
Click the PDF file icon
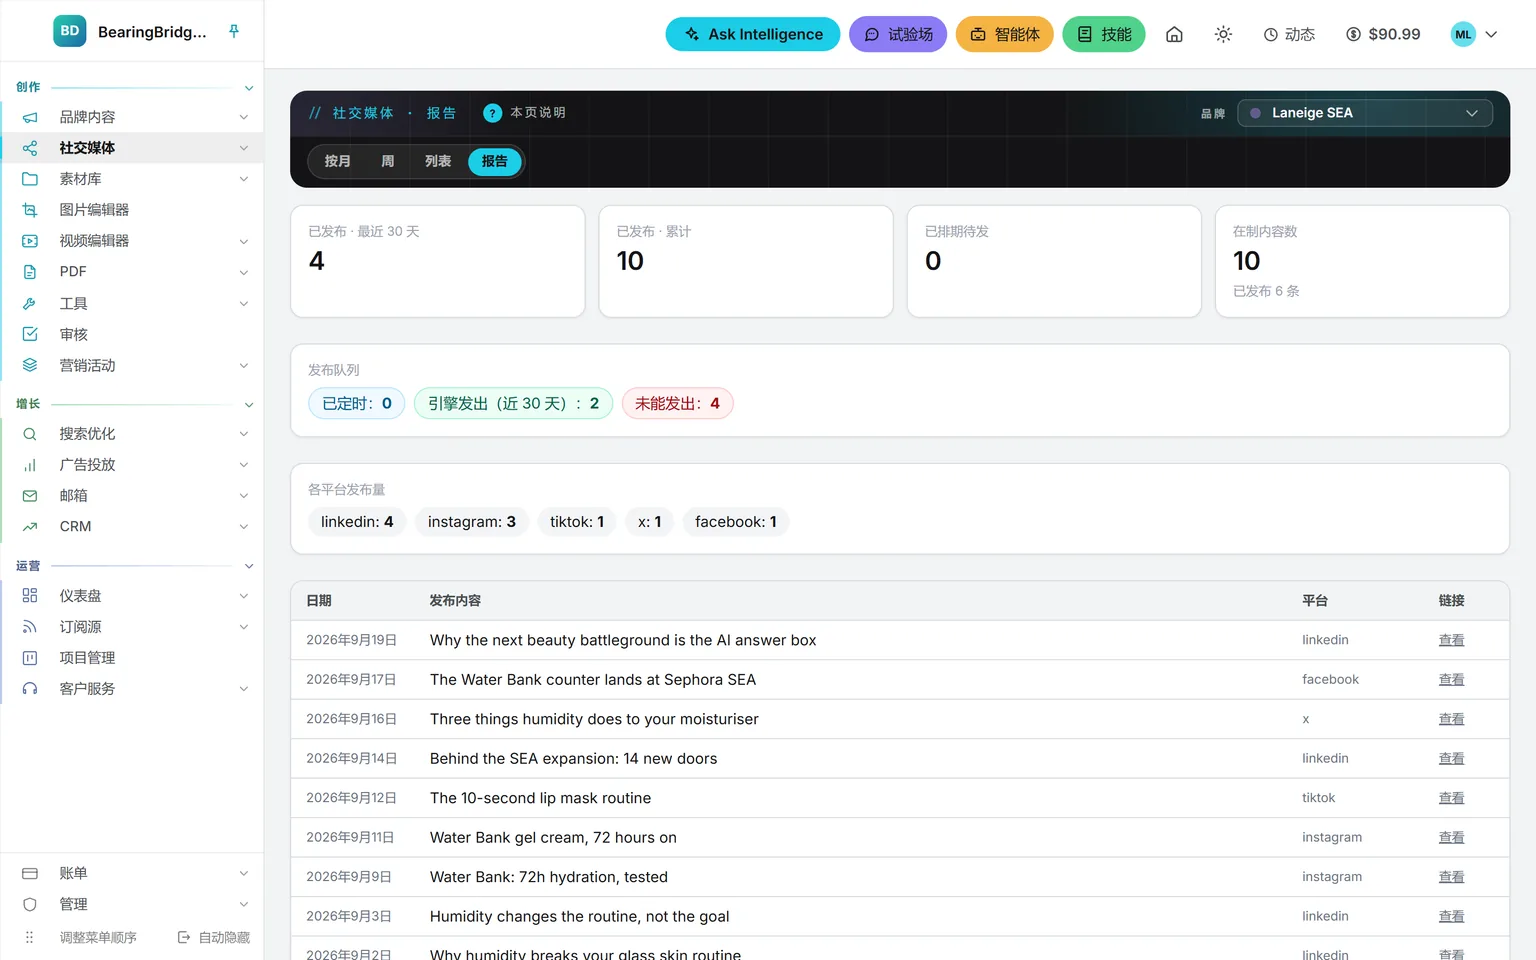pyautogui.click(x=30, y=272)
